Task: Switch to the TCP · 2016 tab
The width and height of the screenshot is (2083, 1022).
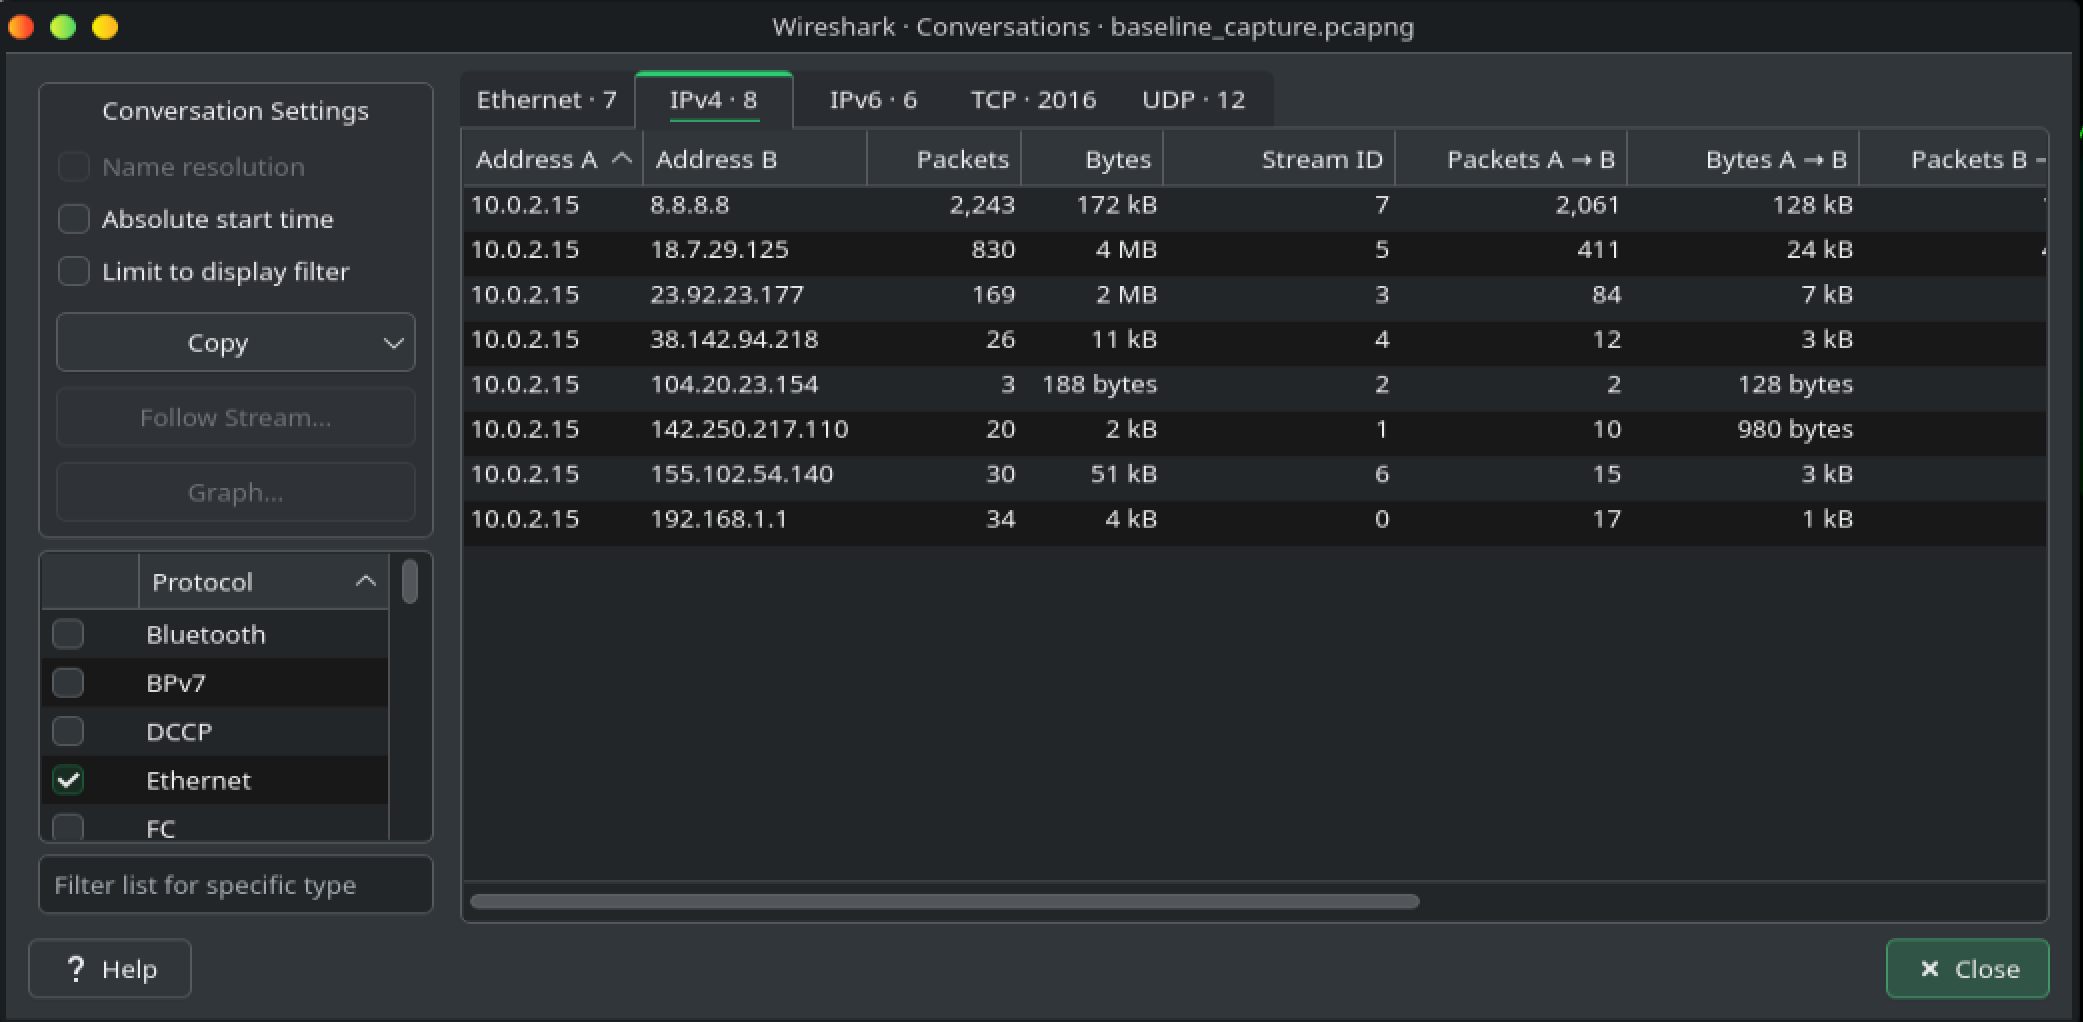Action: (x=1033, y=100)
